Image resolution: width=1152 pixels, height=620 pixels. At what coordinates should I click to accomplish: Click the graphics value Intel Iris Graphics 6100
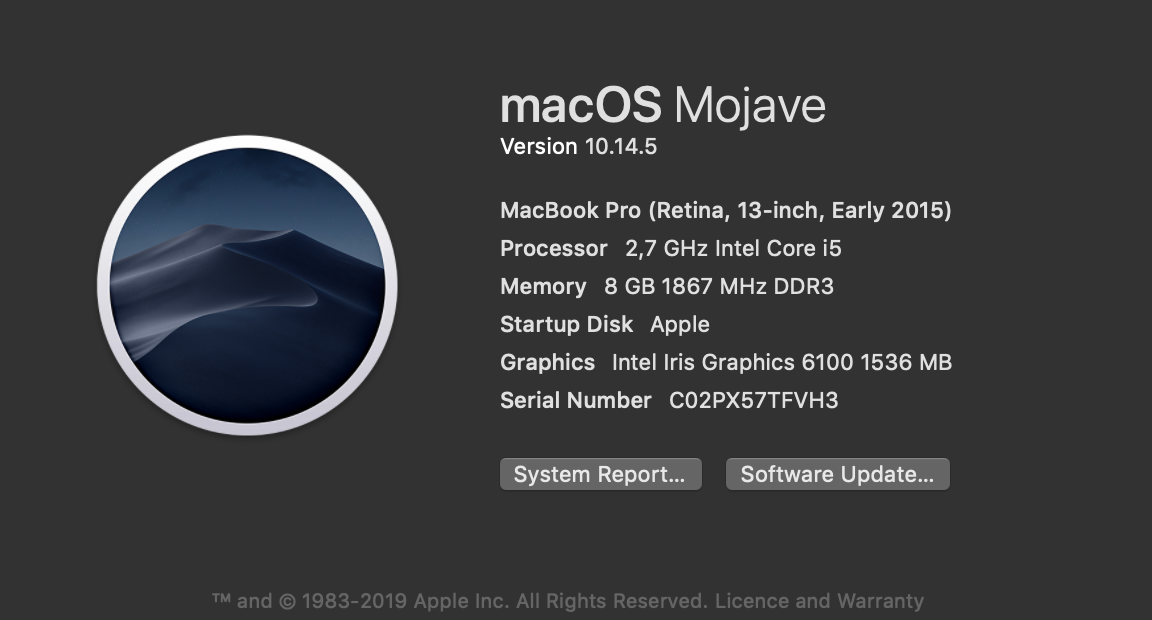(782, 363)
